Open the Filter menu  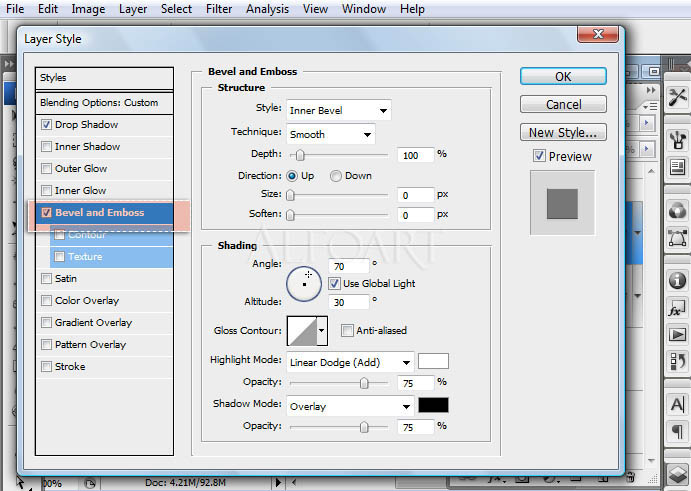(x=219, y=9)
